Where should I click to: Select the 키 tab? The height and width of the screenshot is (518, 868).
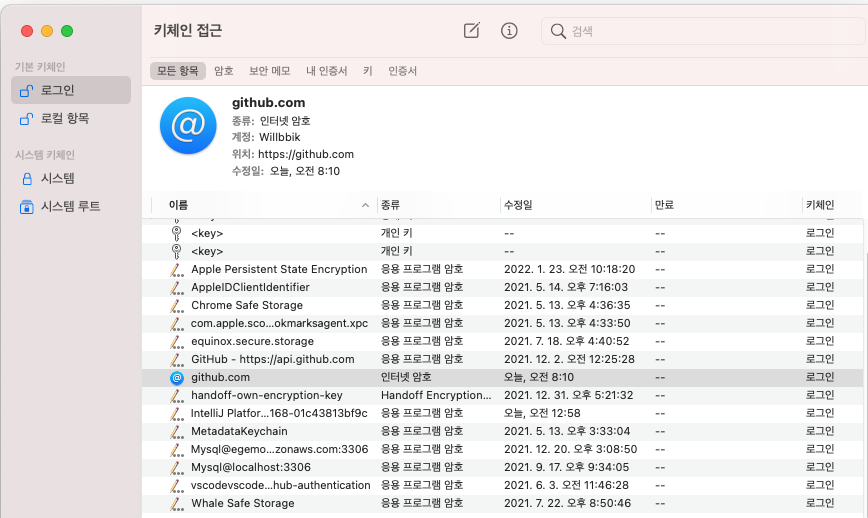pos(368,71)
